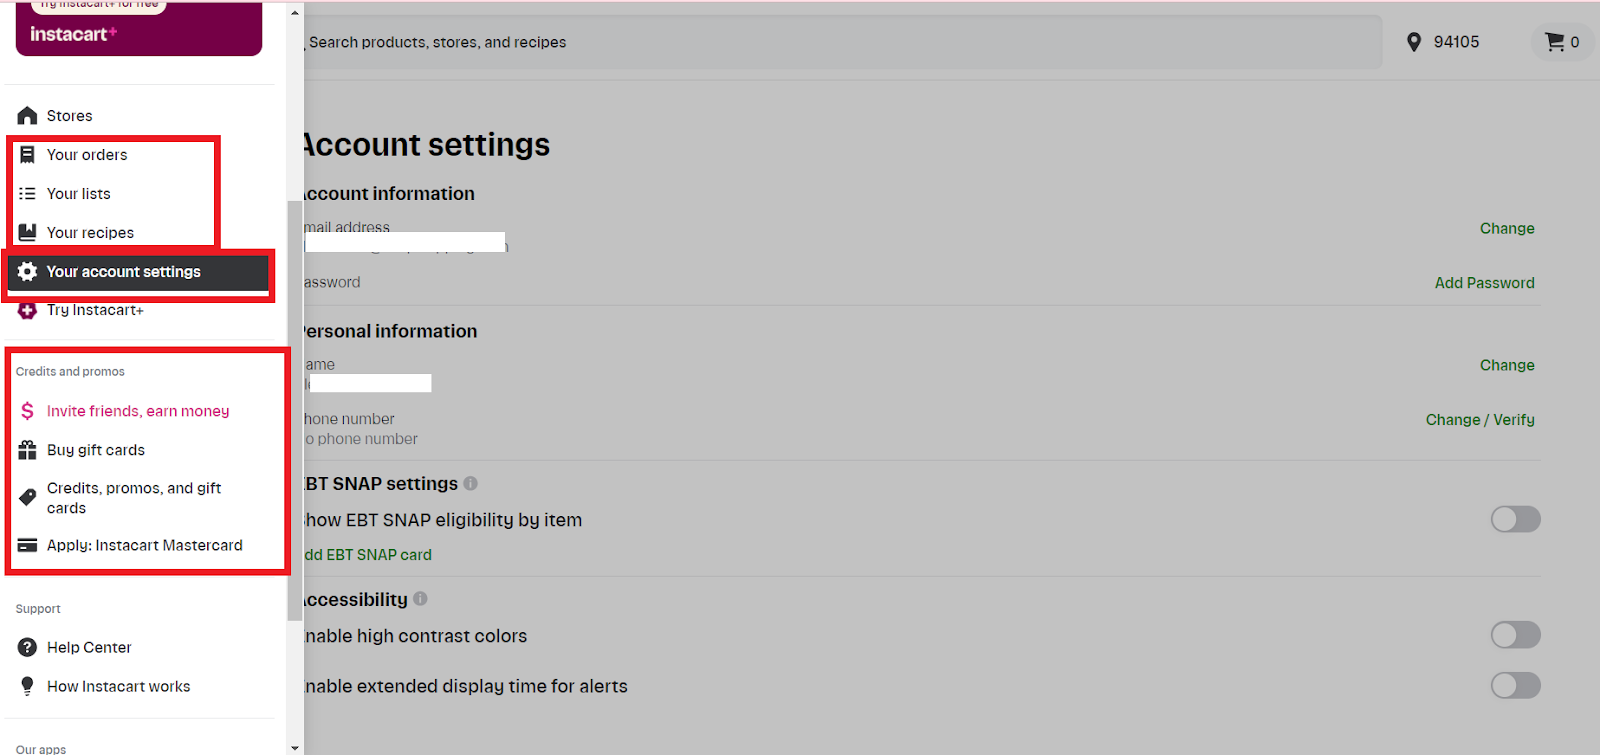Change the email address
1600x755 pixels.
1507,229
